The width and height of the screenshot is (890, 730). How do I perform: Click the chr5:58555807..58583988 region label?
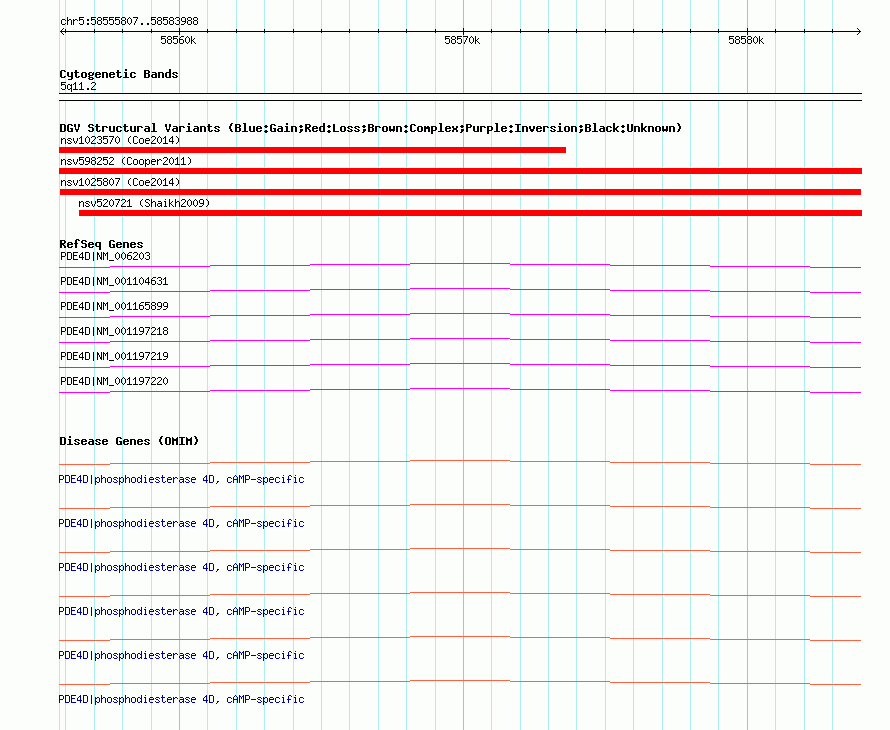click(x=129, y=22)
